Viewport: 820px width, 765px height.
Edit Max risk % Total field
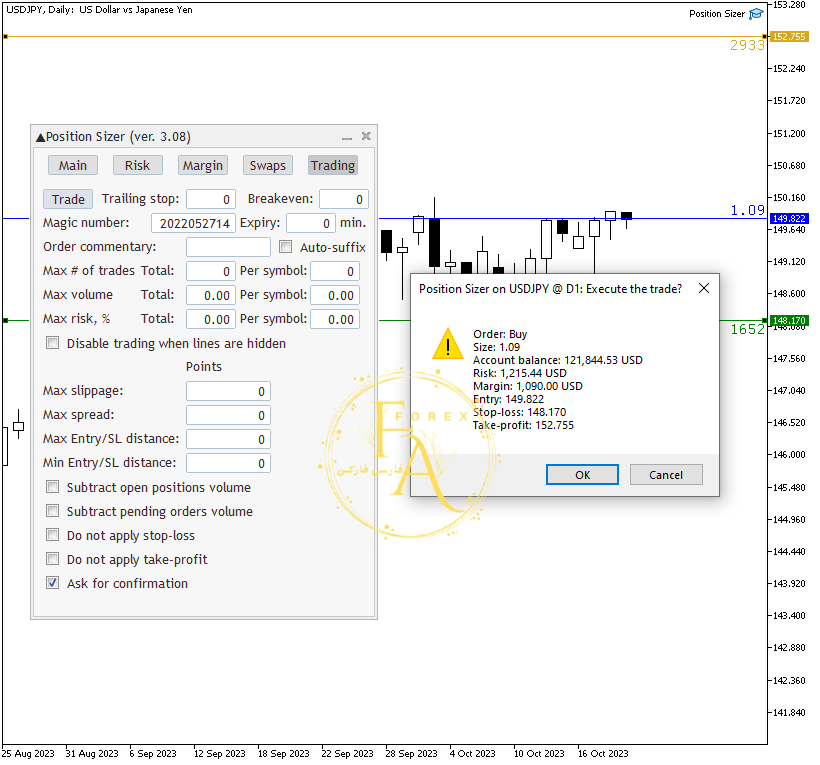tap(211, 319)
